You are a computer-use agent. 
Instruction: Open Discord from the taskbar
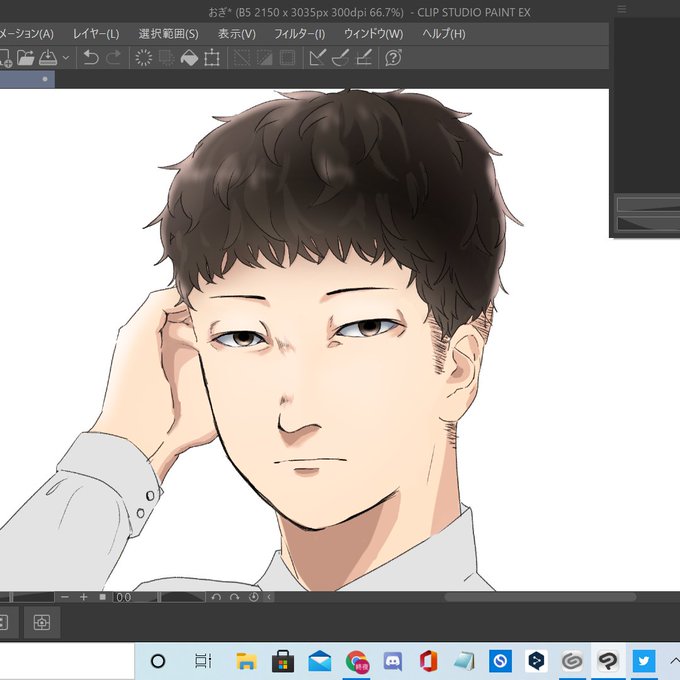pos(393,662)
